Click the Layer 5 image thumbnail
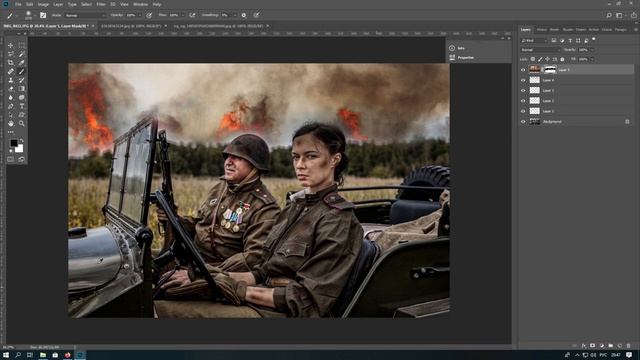Image resolution: width=640 pixels, height=360 pixels. 535,70
